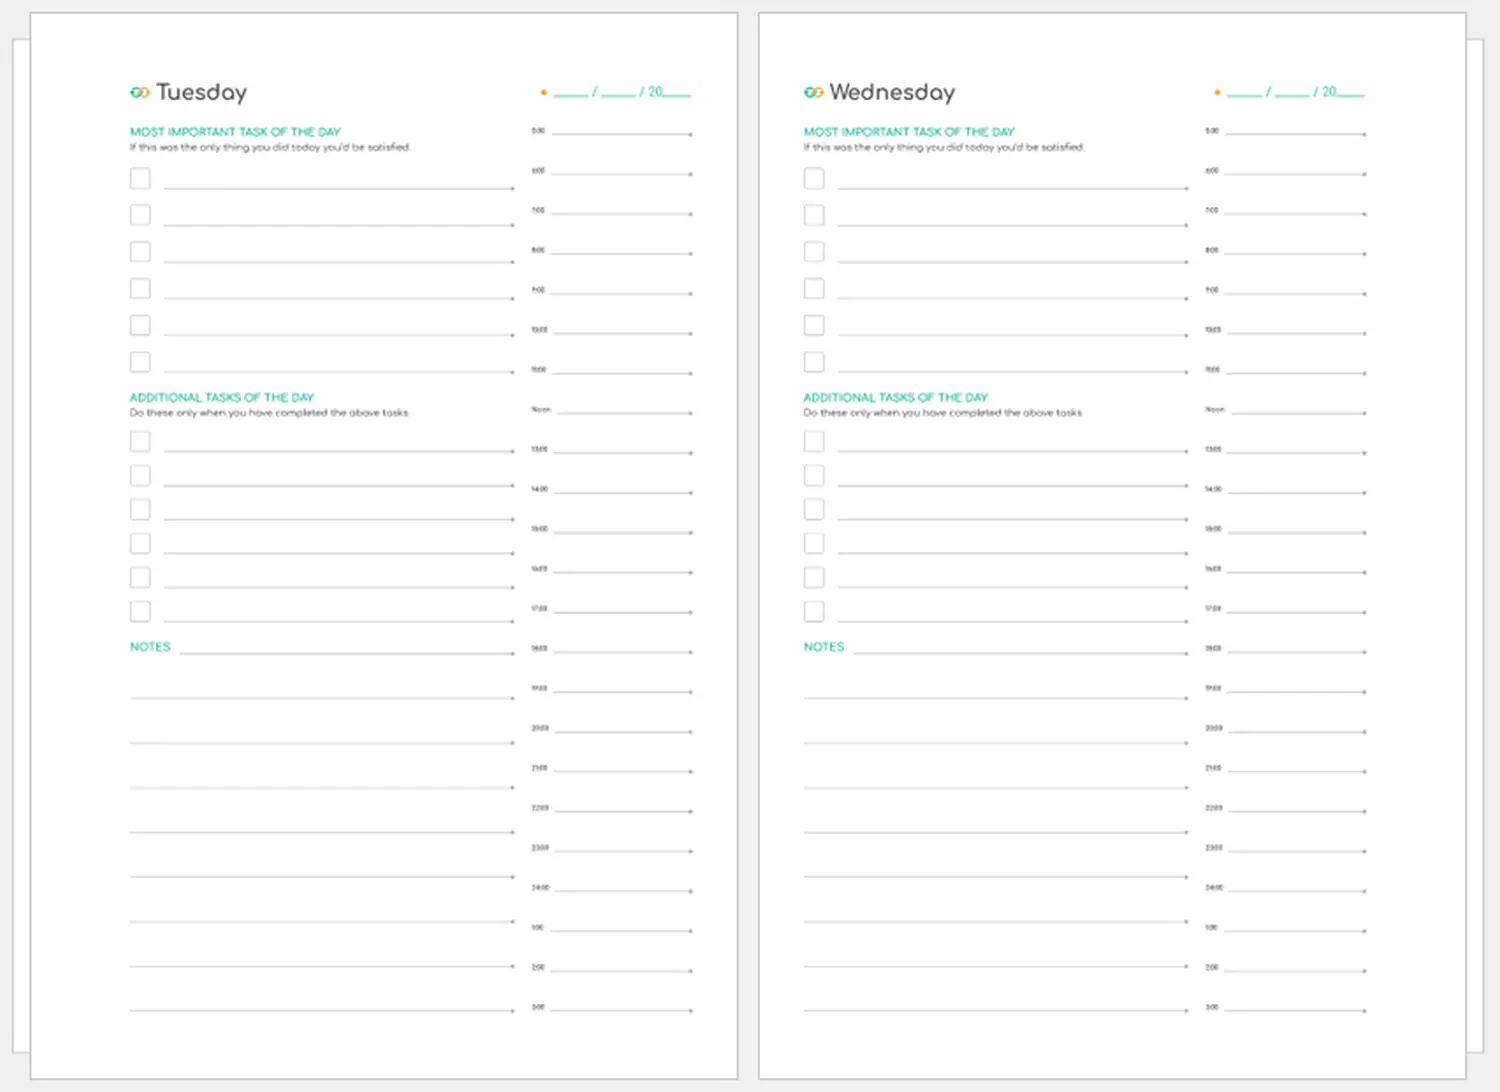
Task: Tick third Most Important Task box on Wednesday
Action: click(x=814, y=252)
